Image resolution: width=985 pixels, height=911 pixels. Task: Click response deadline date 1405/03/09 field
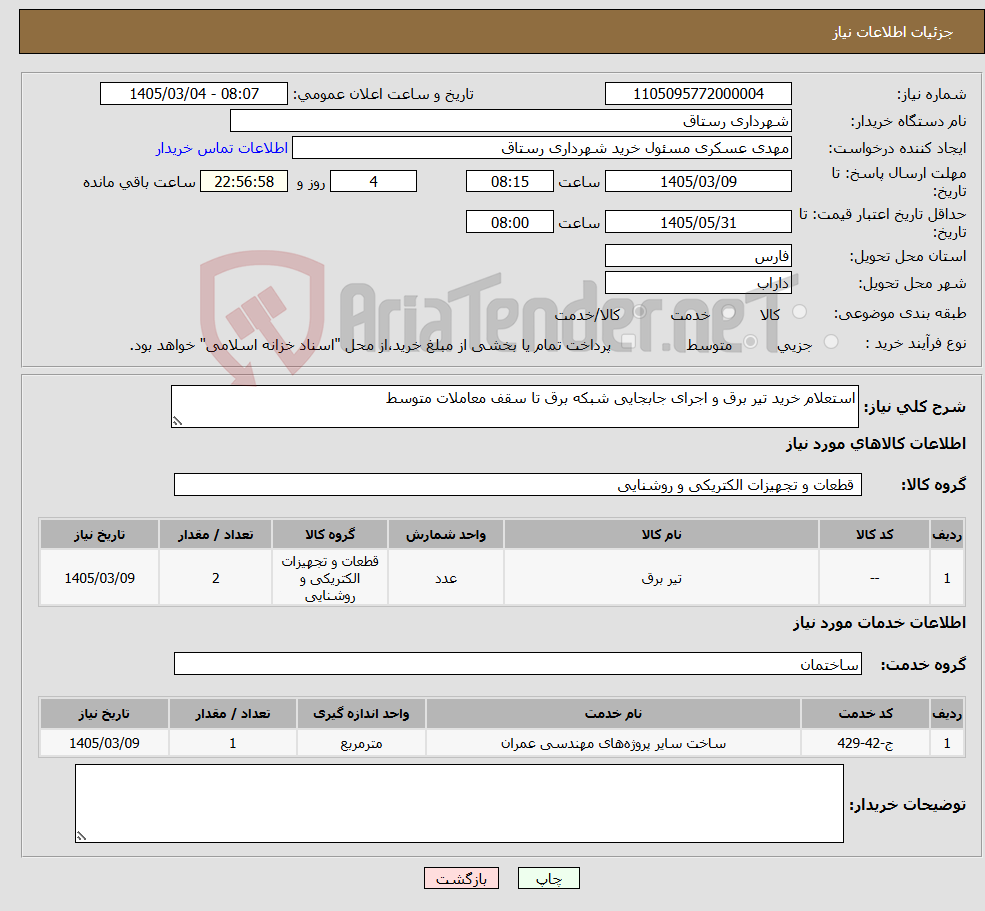[698, 182]
